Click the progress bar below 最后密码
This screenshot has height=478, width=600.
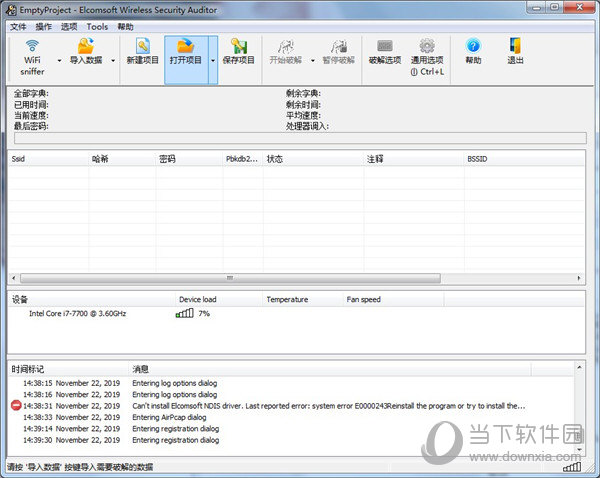[x=300, y=138]
